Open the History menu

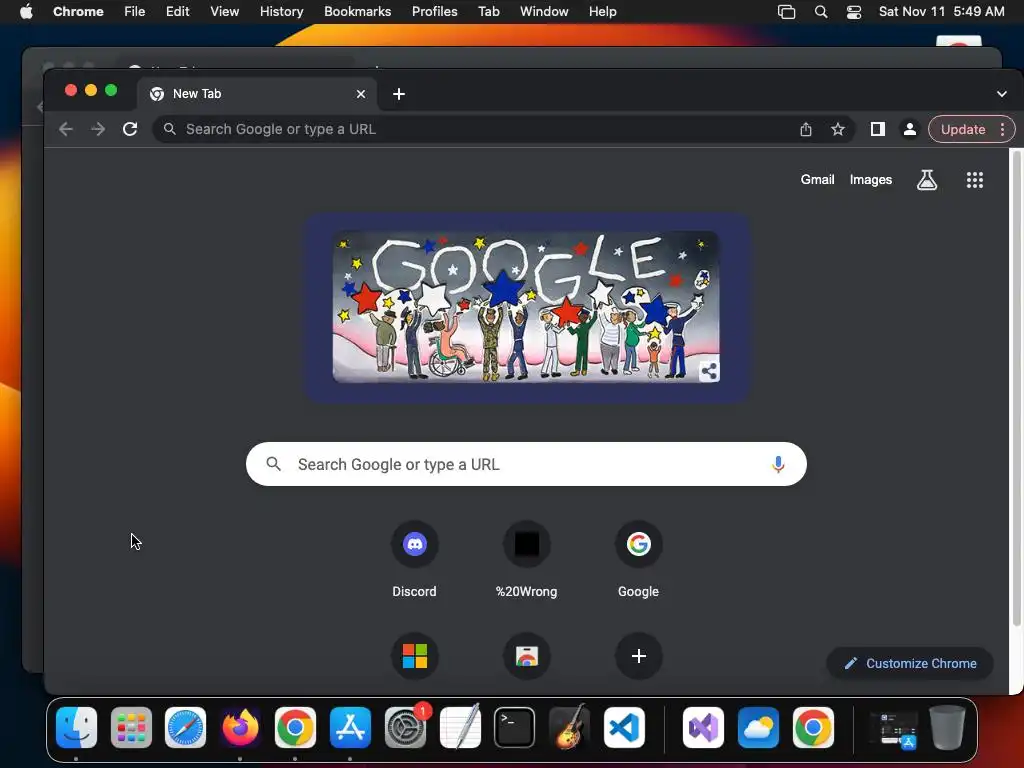(281, 12)
